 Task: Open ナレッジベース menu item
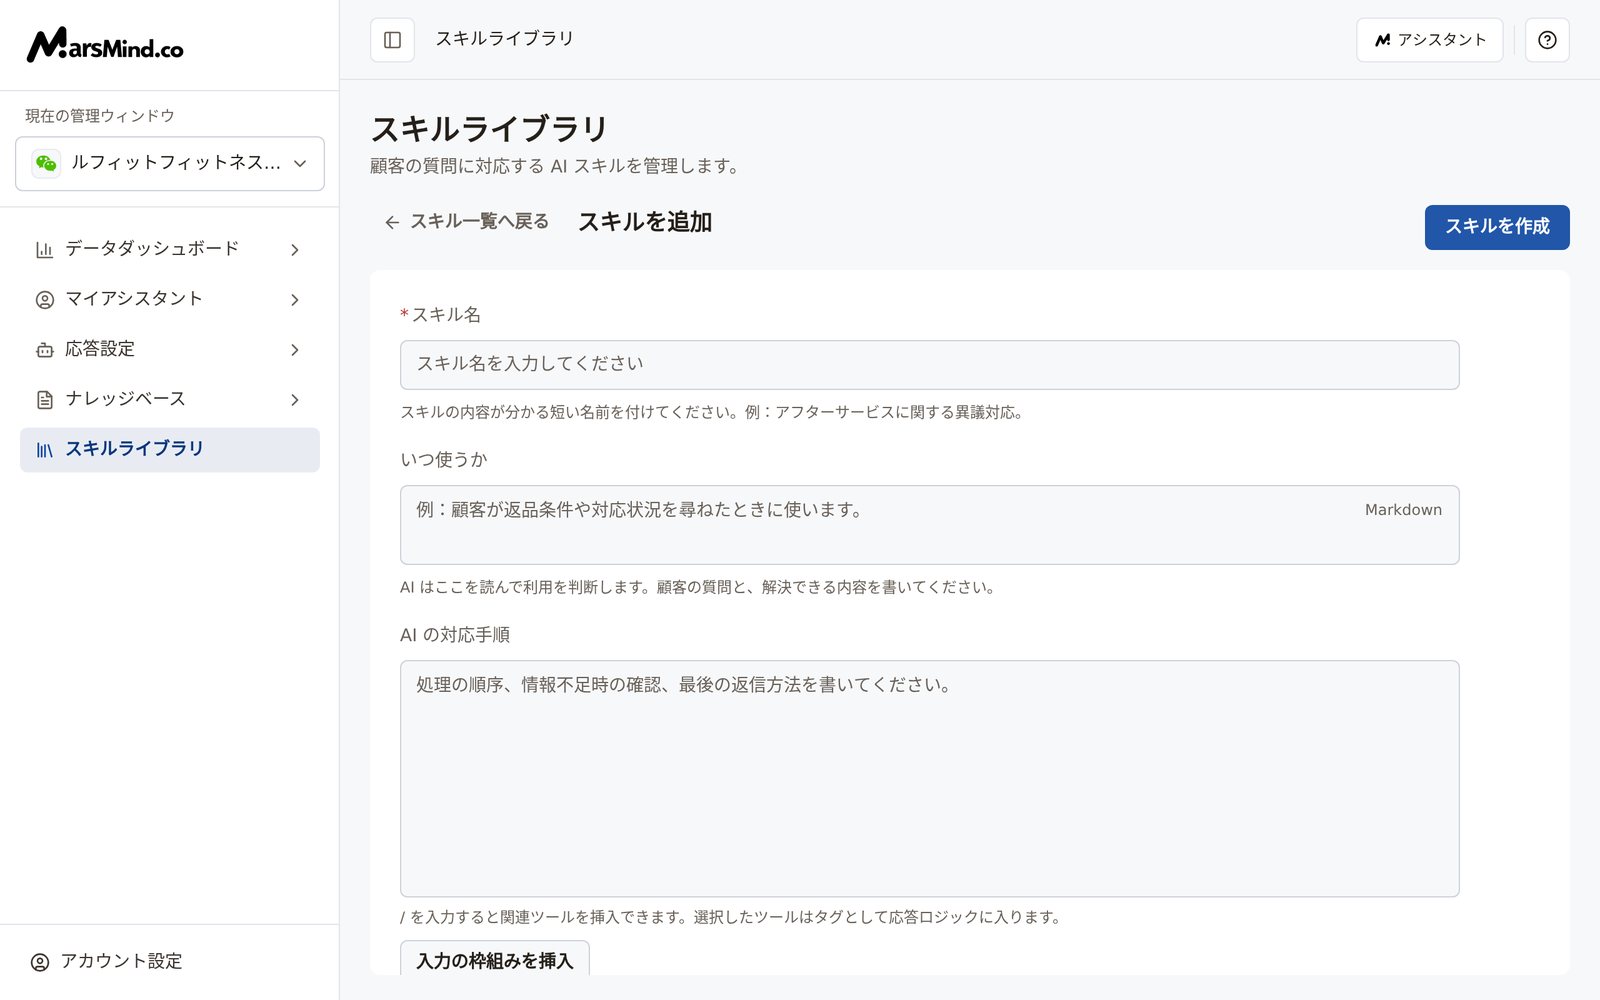tap(170, 399)
